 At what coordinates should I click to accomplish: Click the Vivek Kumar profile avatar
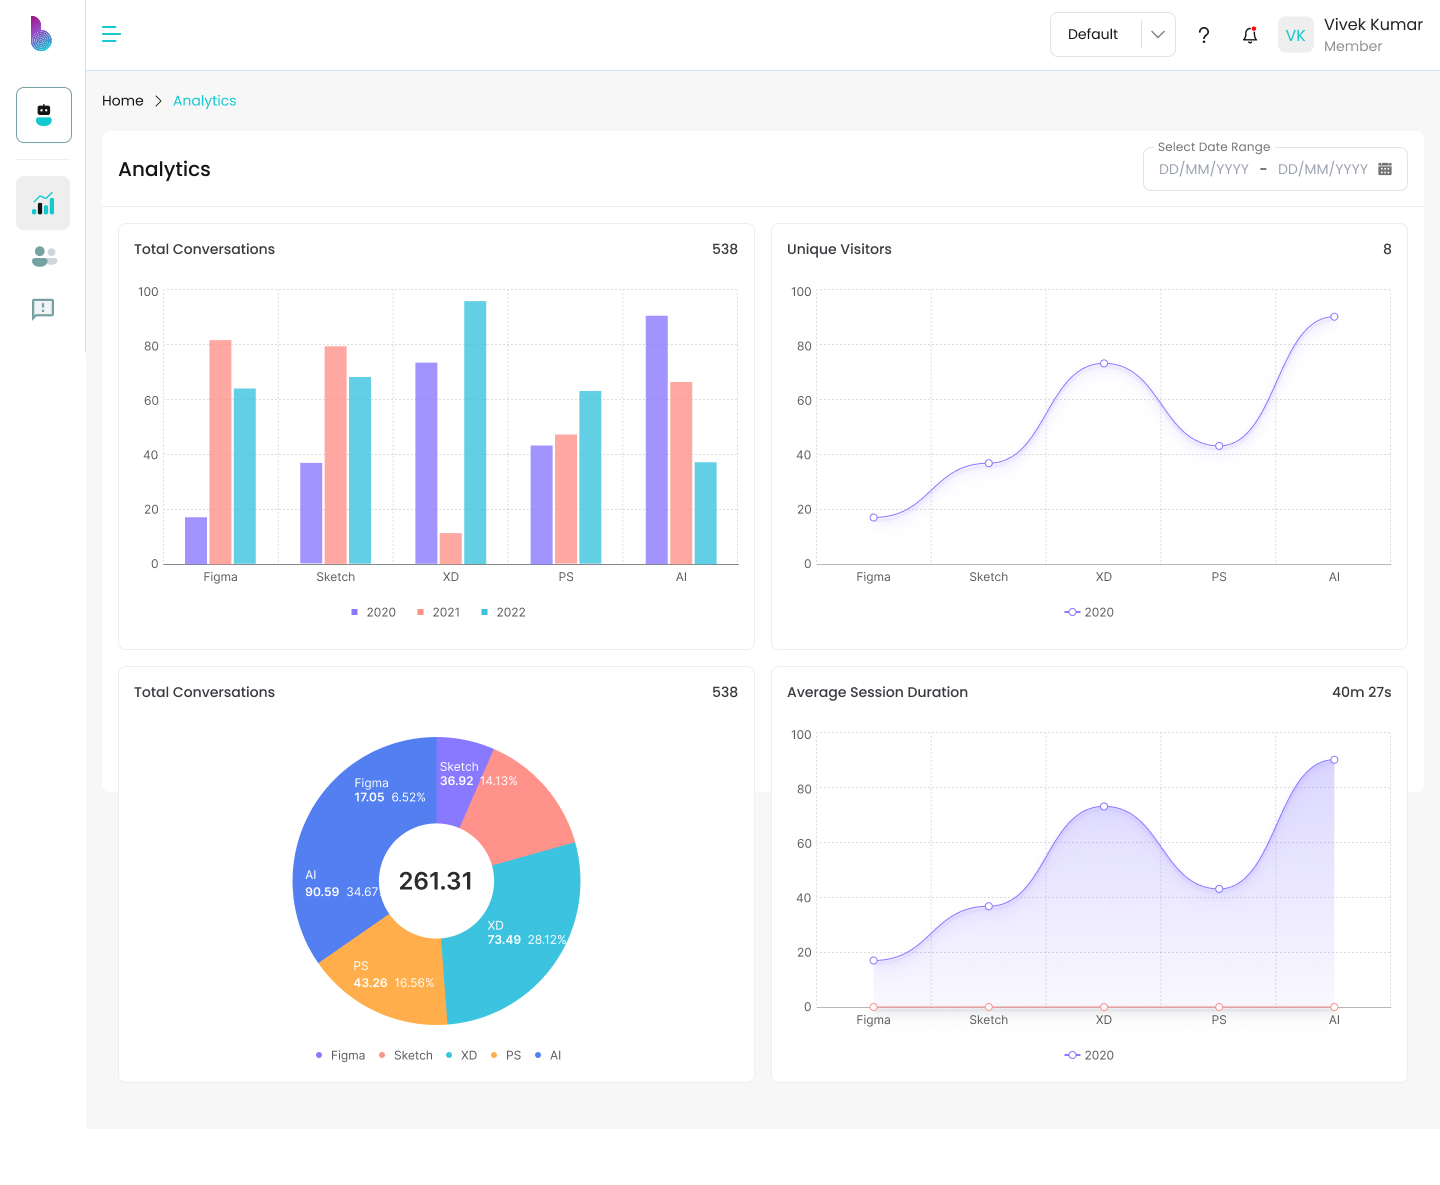1295,34
